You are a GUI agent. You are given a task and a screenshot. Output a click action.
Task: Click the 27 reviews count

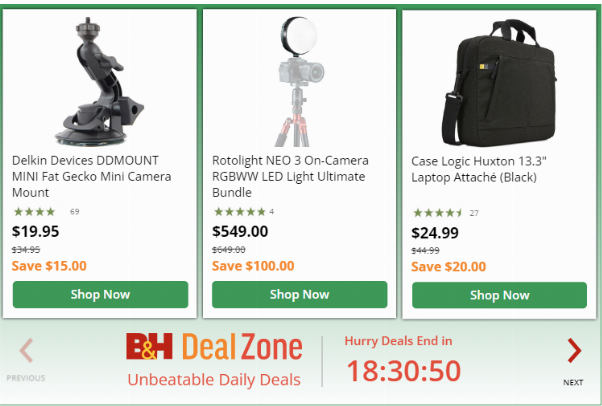pyautogui.click(x=474, y=213)
